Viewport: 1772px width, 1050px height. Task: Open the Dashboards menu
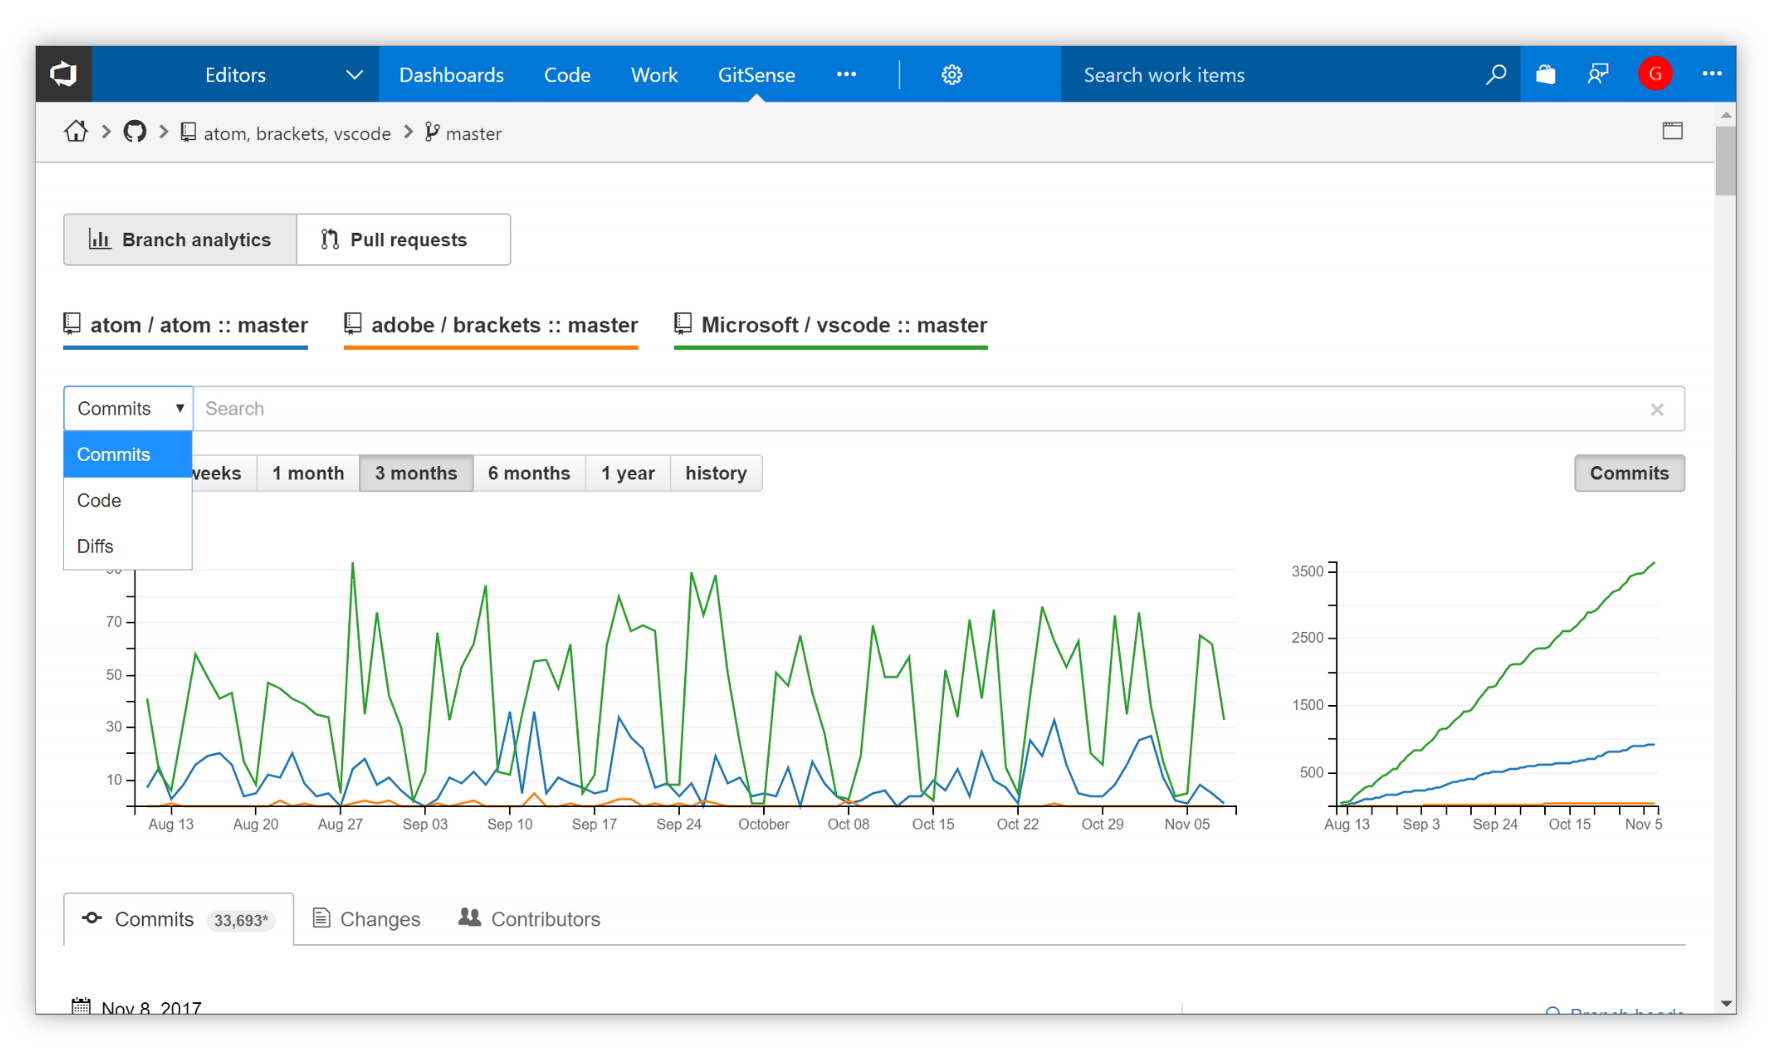[x=451, y=75]
